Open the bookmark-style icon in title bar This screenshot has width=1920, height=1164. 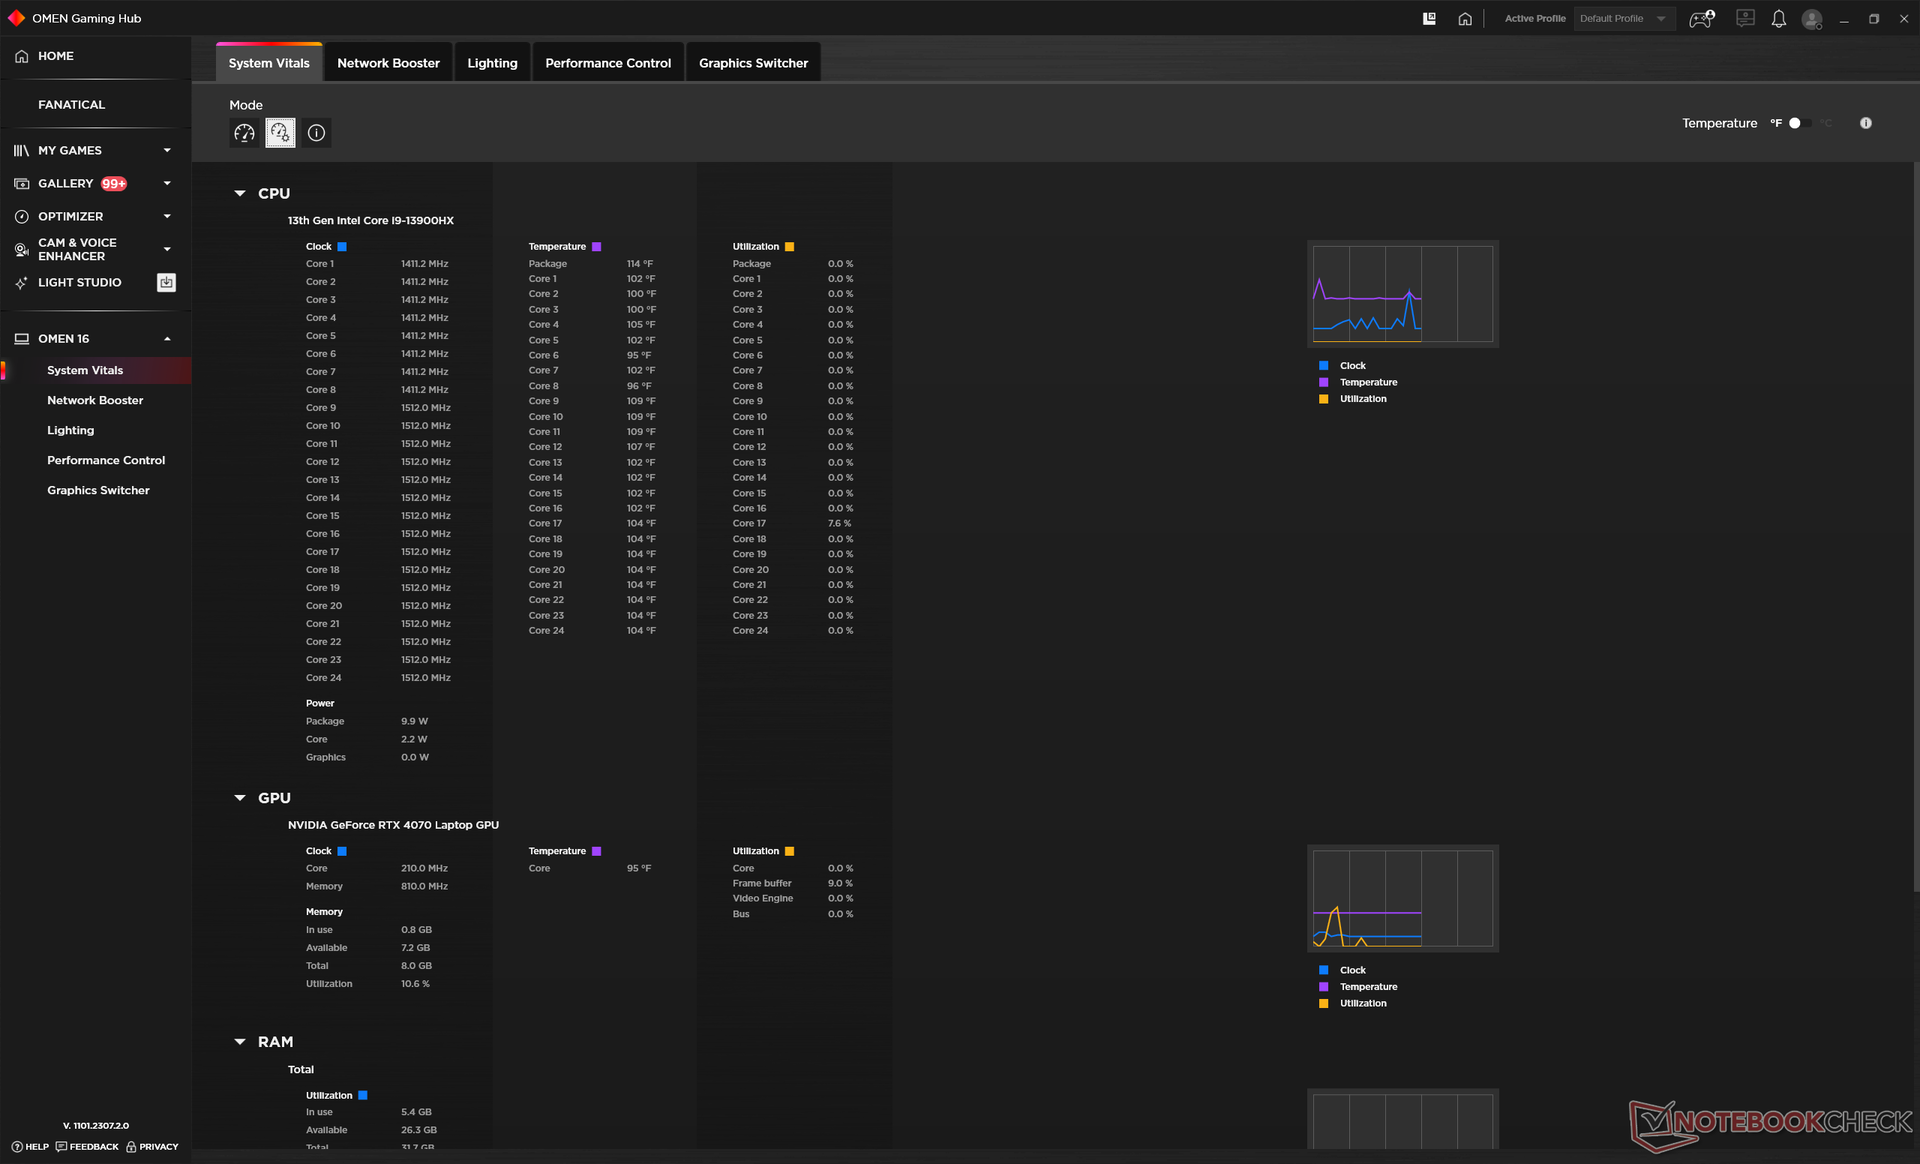pos(1429,18)
